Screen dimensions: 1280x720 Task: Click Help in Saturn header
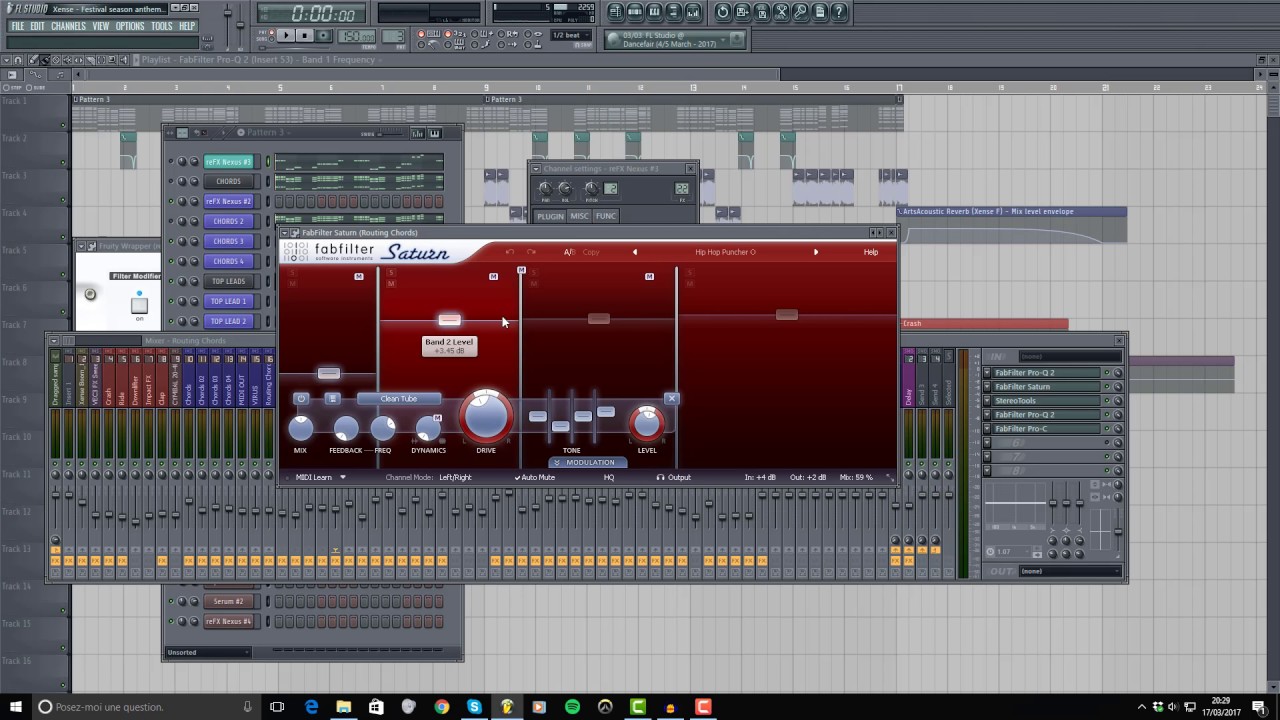[871, 252]
